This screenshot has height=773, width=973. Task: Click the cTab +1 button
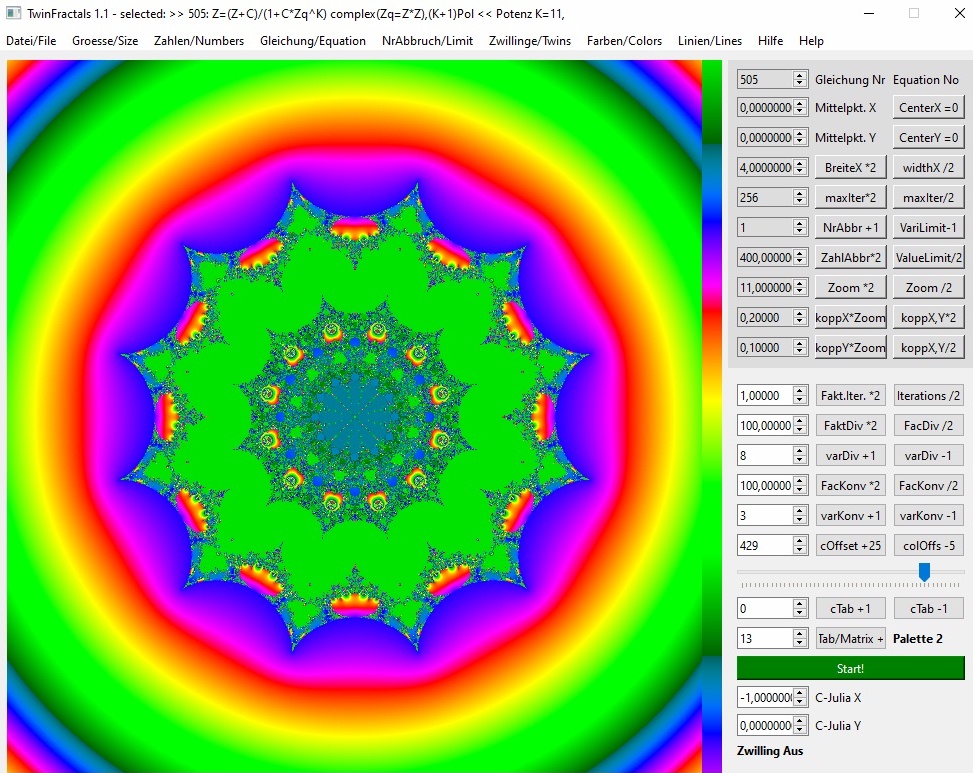point(850,609)
